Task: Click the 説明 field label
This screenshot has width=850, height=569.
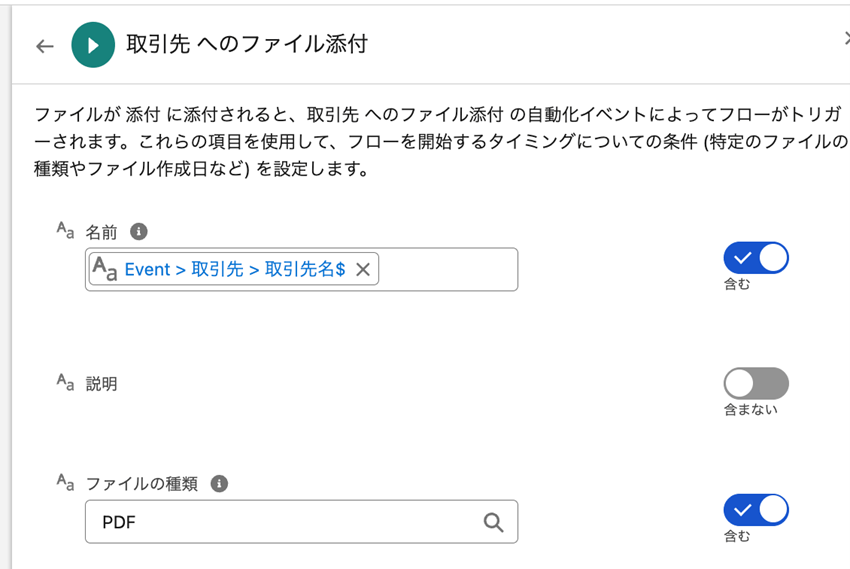Action: [x=102, y=384]
